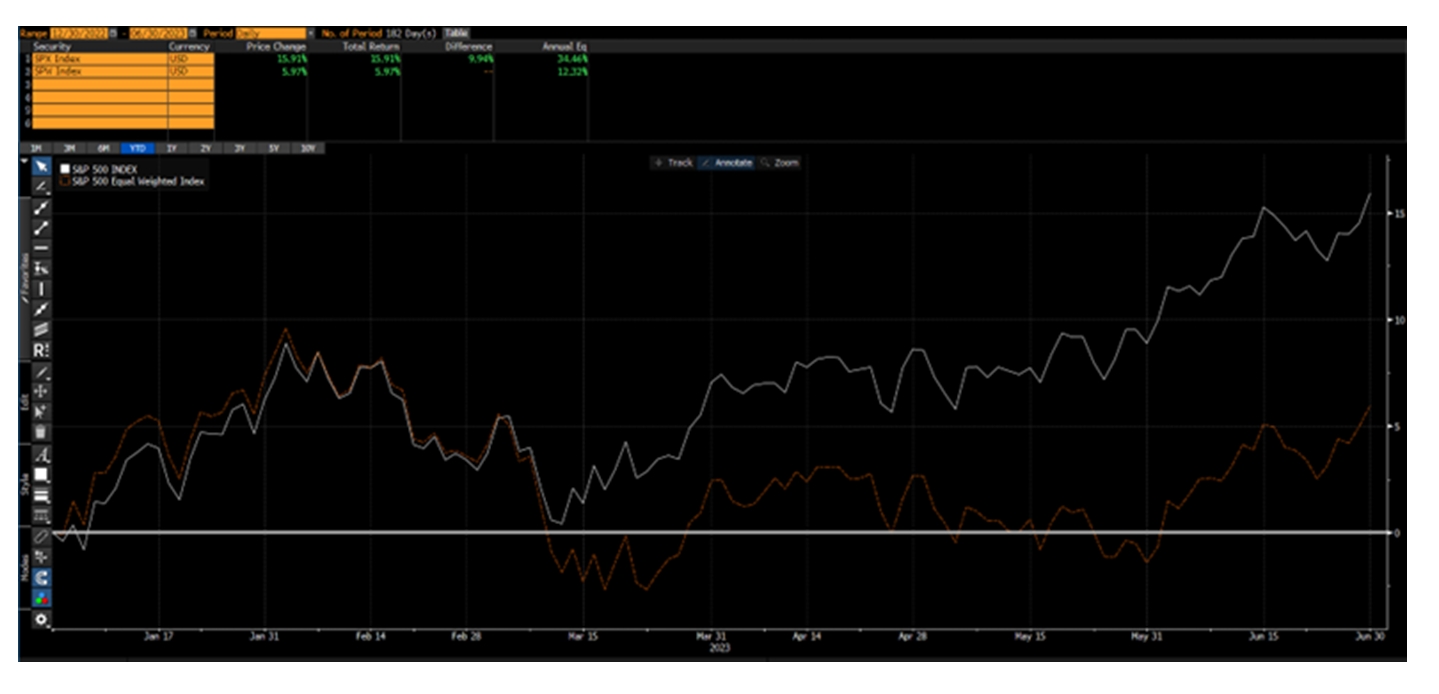This screenshot has width=1439, height=694.
Task: Click the R regression annotation tool
Action: pos(41,351)
